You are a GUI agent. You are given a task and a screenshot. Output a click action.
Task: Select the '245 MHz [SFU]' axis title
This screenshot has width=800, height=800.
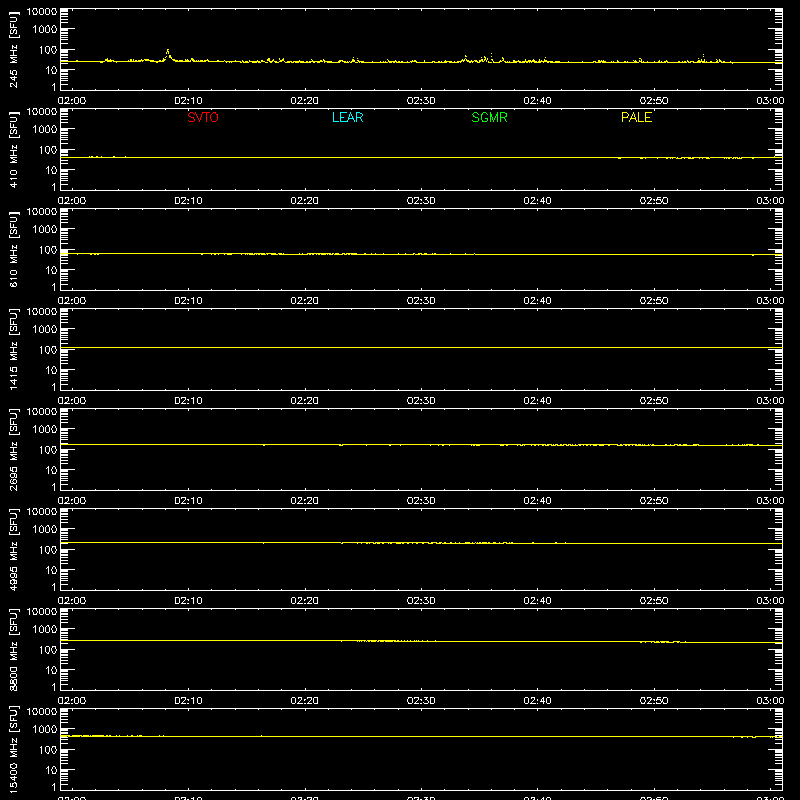pos(13,49)
